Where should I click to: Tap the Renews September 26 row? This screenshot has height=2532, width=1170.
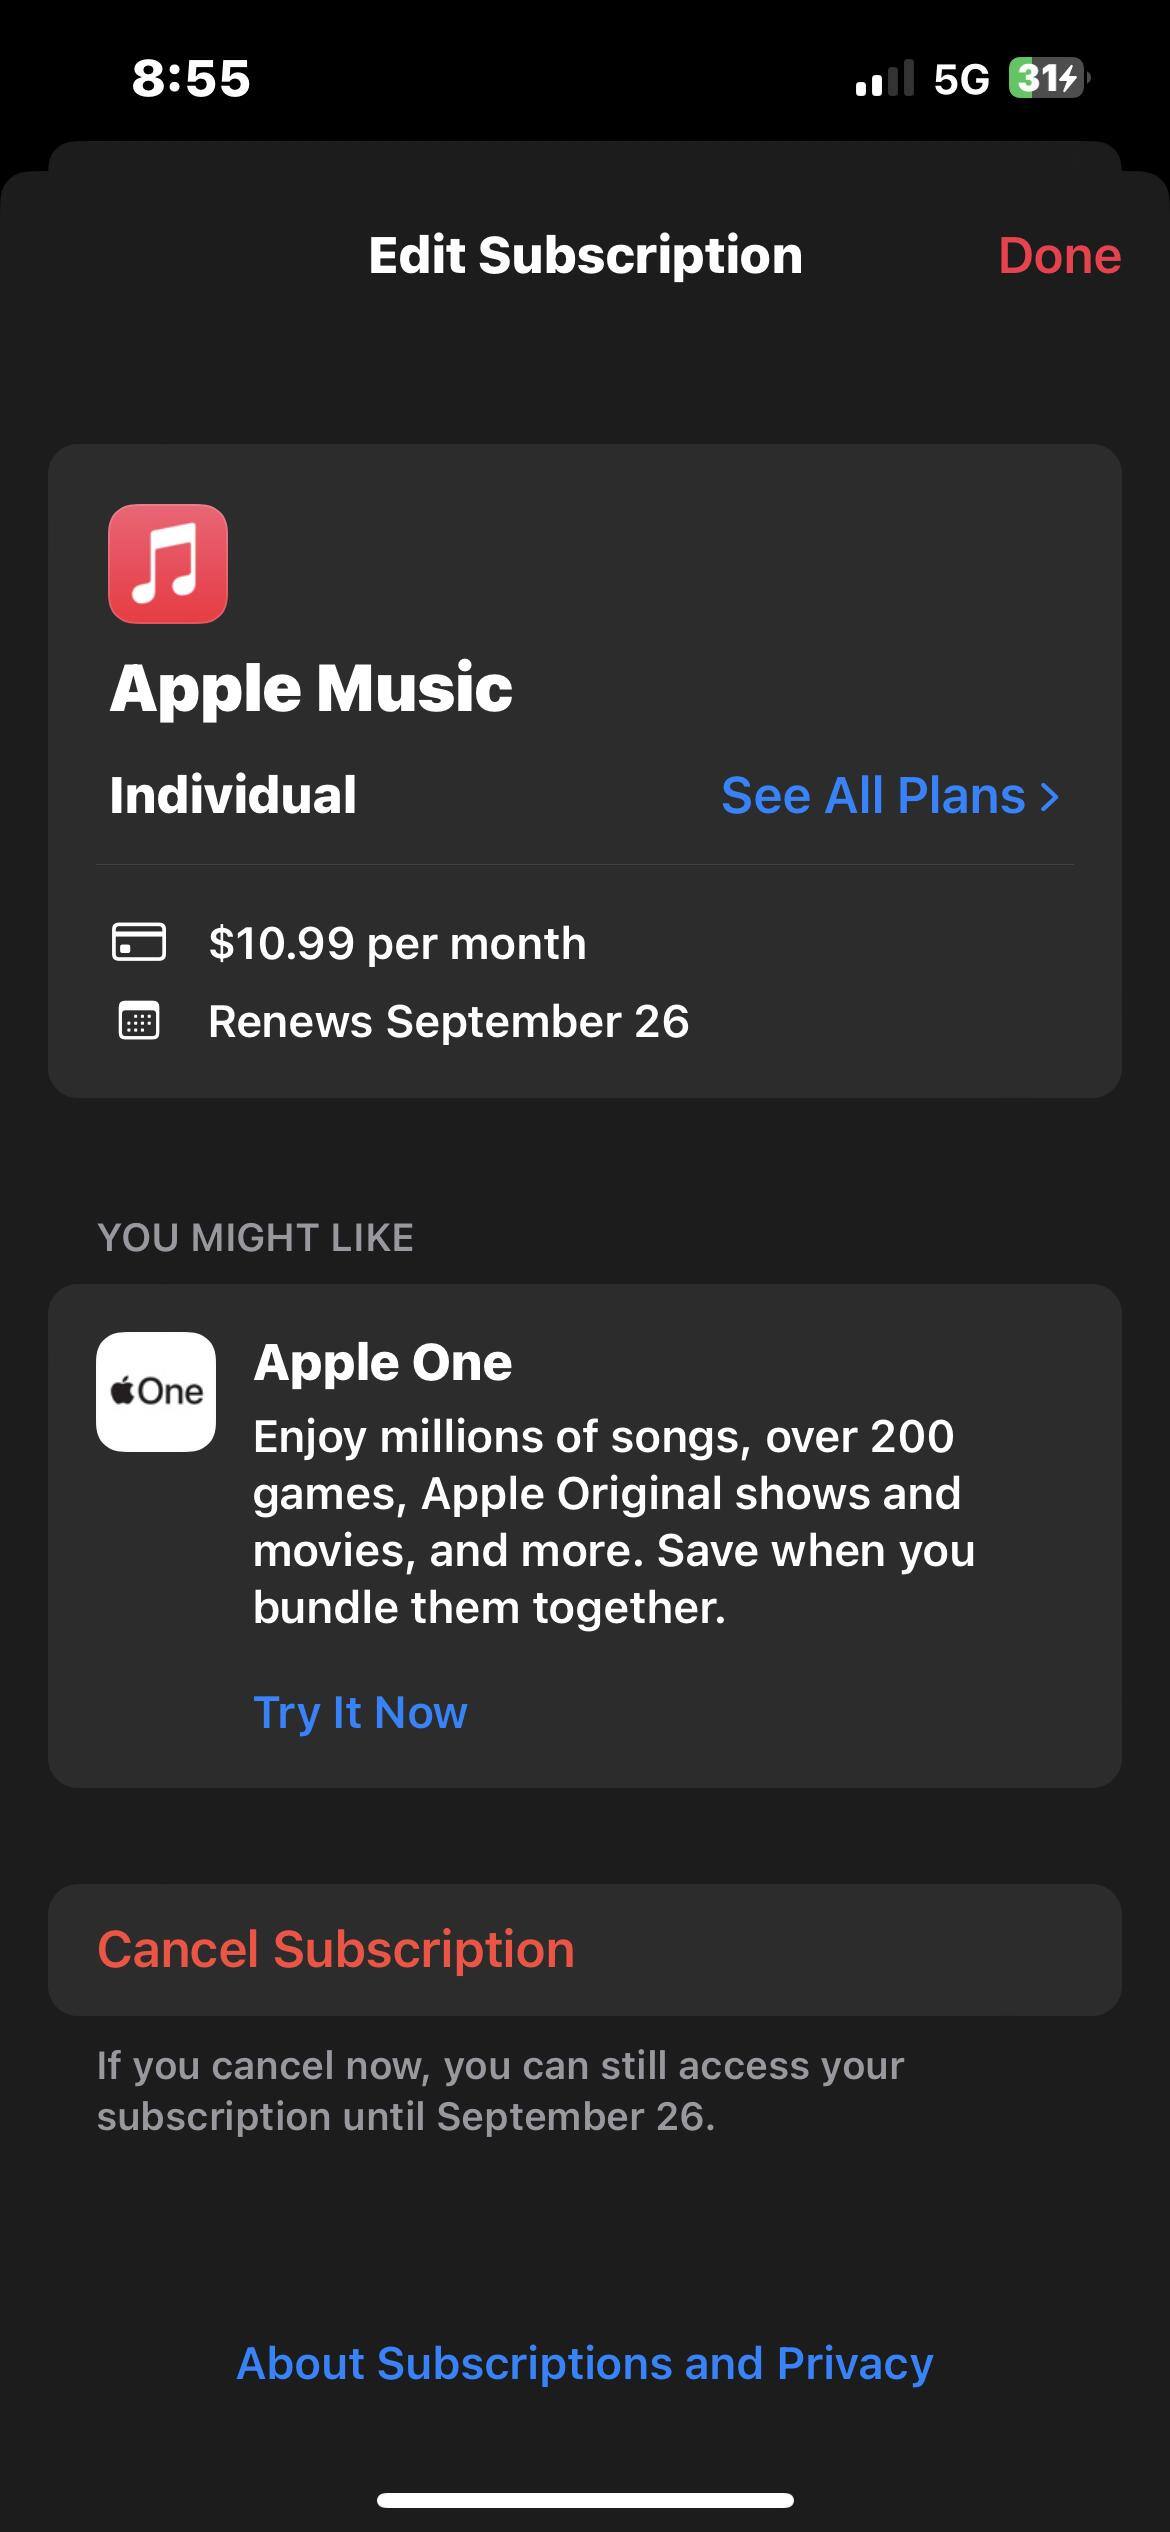click(x=448, y=1021)
